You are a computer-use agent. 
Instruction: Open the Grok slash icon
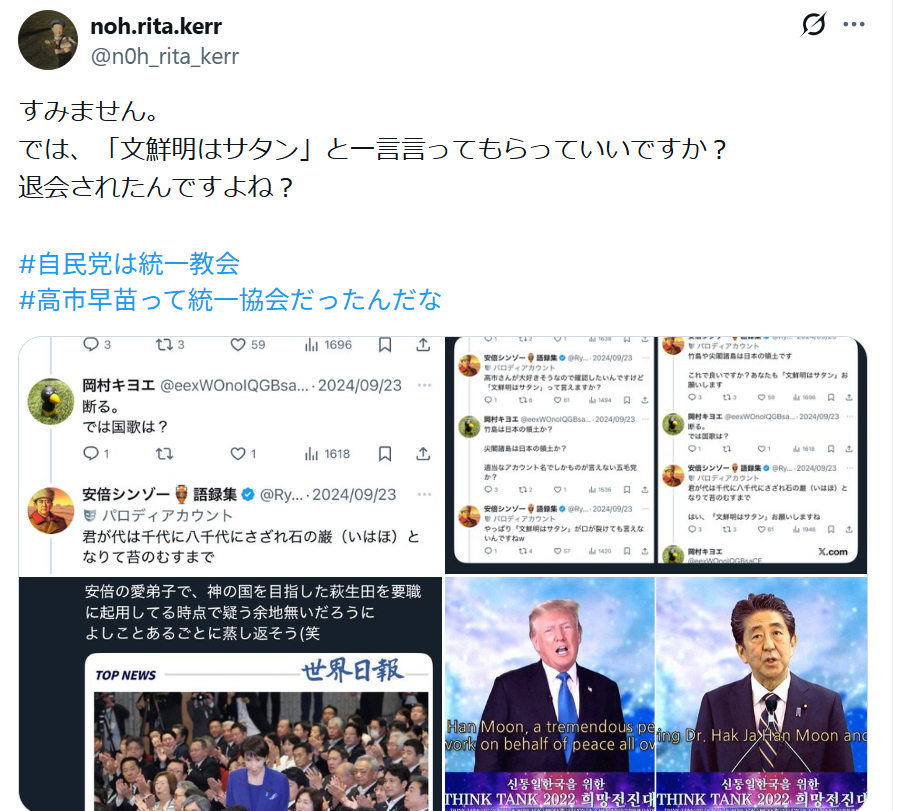813,24
